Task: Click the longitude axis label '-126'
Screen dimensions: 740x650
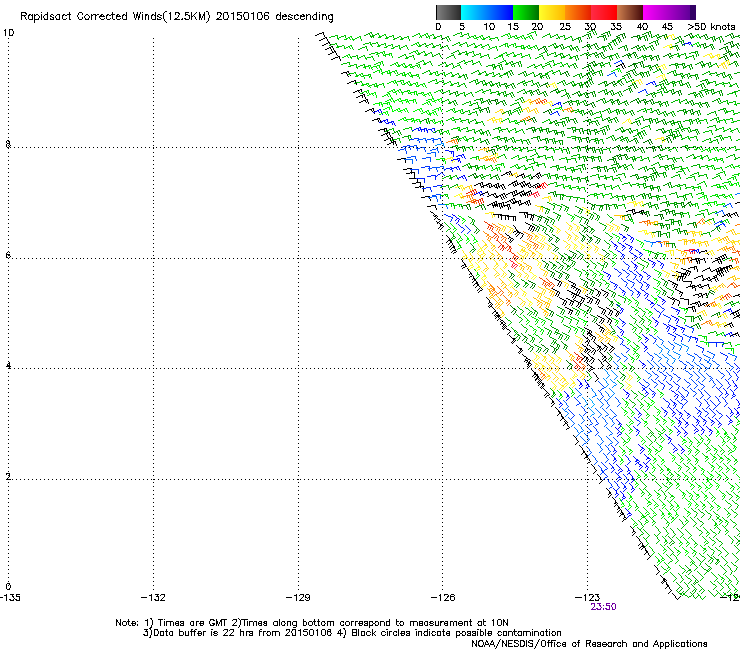Action: pos(443,598)
